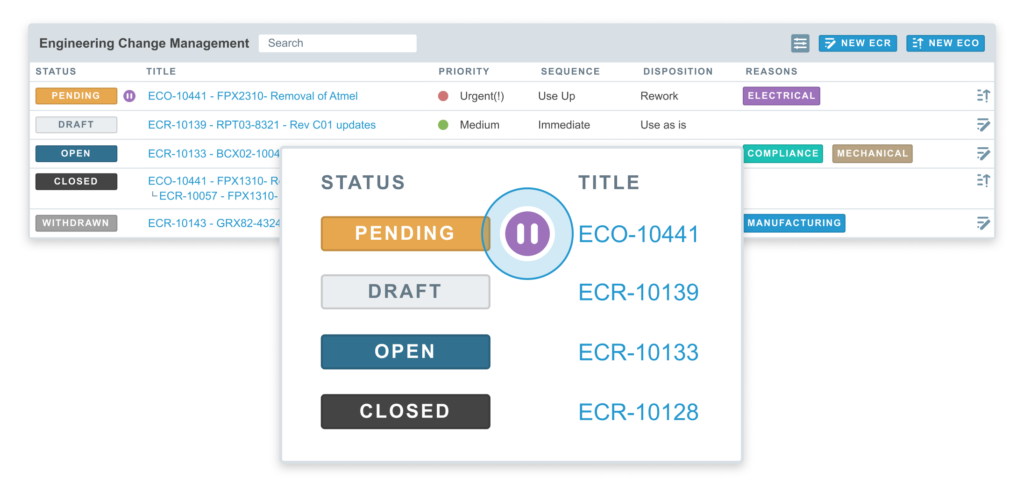The image size is (1024, 487).
Task: Click the green Medium priority dot
Action: click(443, 125)
